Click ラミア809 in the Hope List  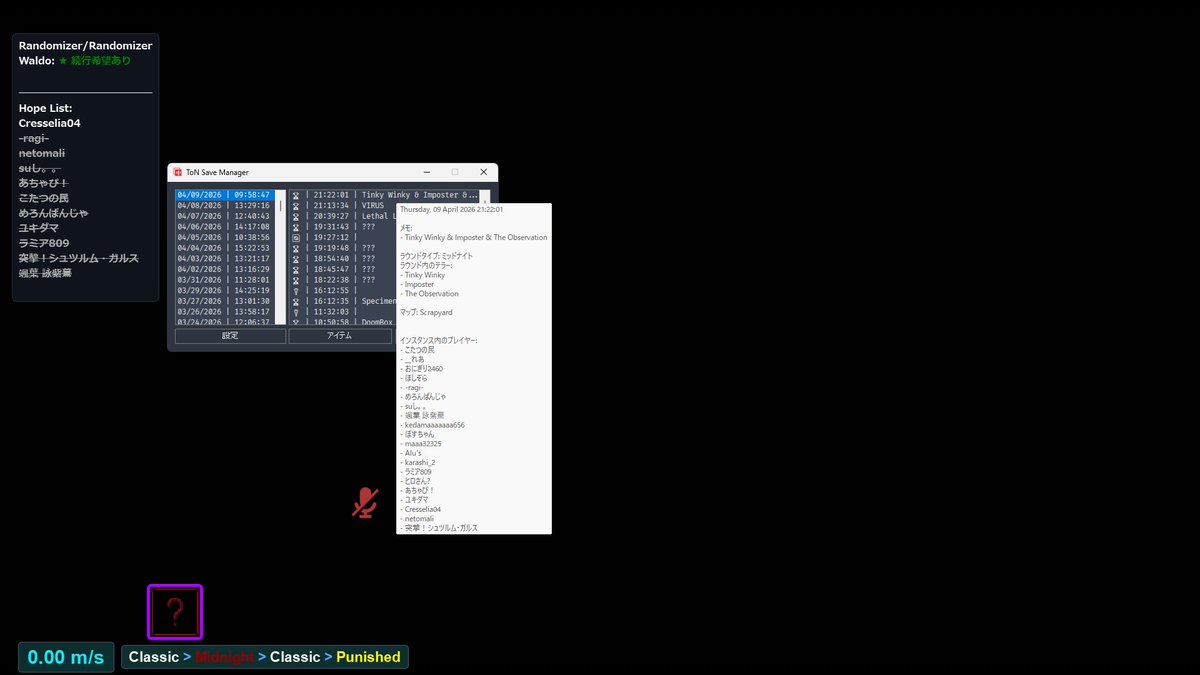44,243
